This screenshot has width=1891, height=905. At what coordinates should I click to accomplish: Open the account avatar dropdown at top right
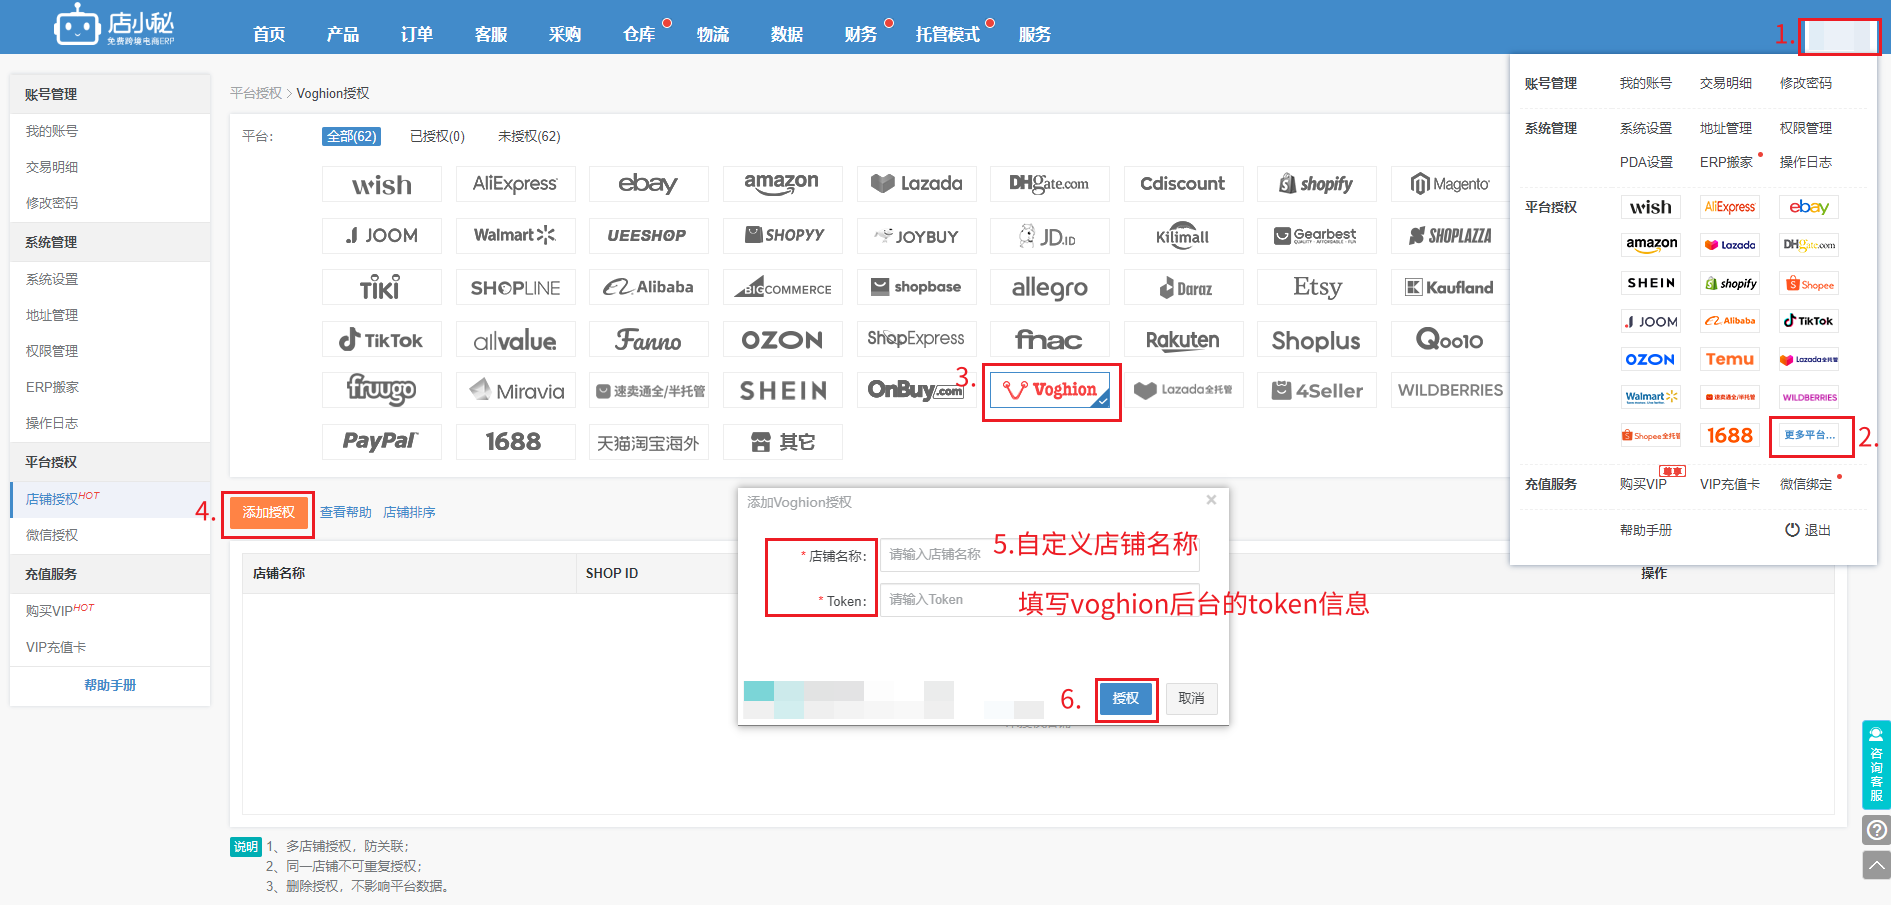(1839, 36)
